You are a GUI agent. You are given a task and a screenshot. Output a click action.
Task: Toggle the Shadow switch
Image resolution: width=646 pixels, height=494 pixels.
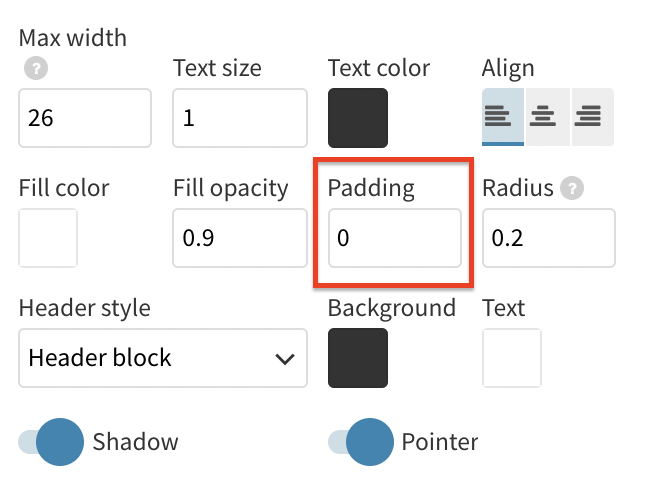[51, 442]
